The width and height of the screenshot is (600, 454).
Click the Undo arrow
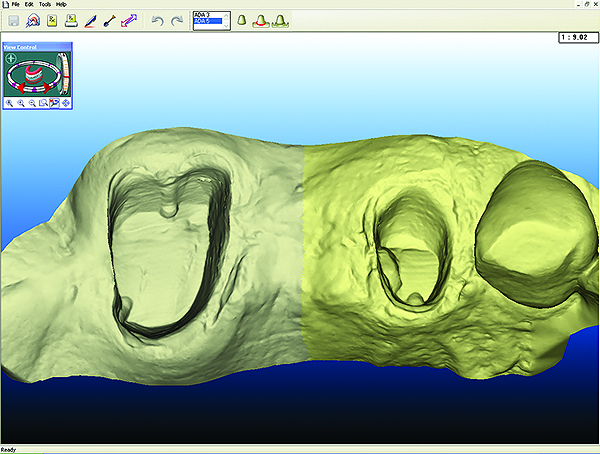pyautogui.click(x=157, y=20)
